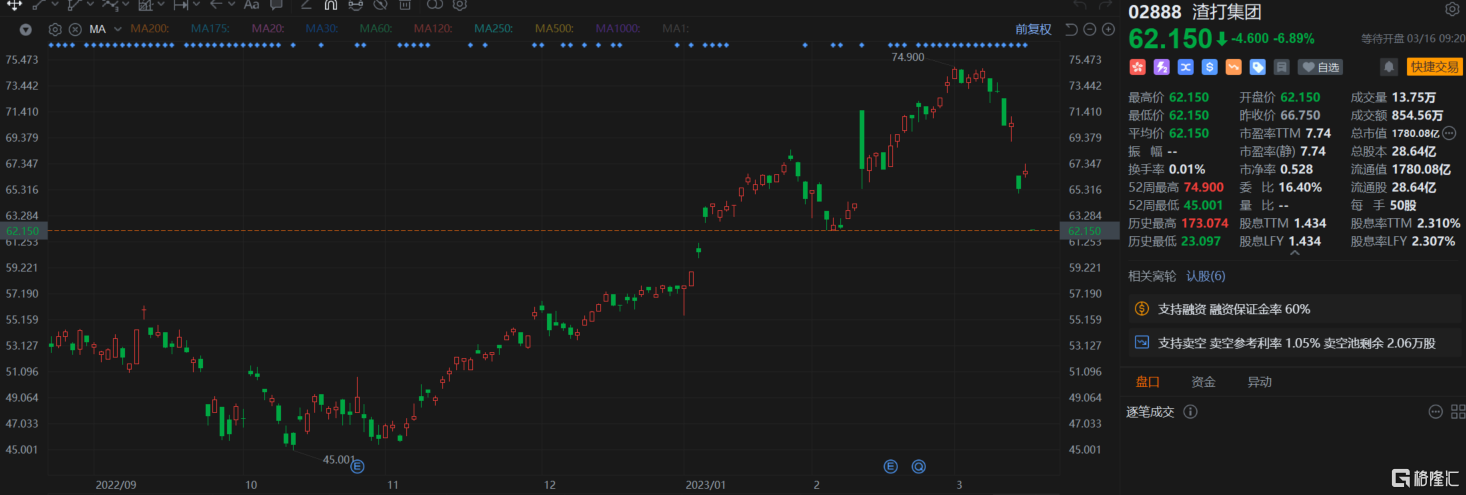The height and width of the screenshot is (495, 1466).
Task: Show info about 逐笔成交
Action: click(x=1189, y=411)
